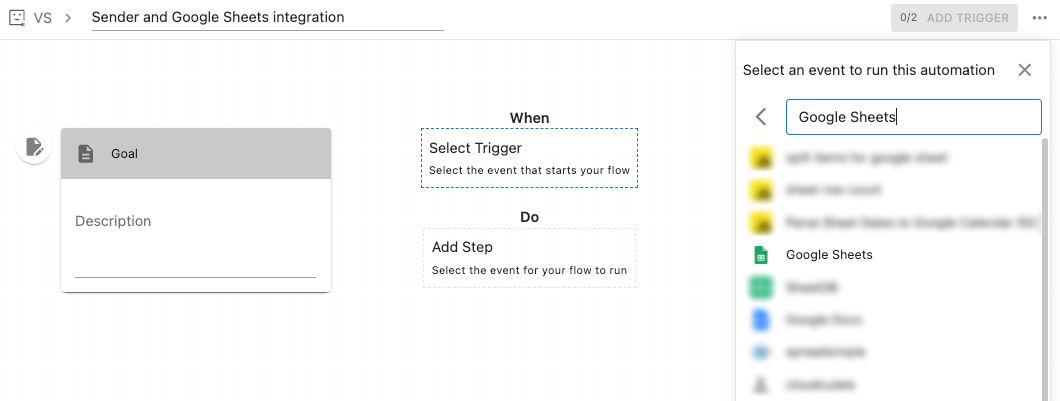Click the document icon in Goal header
The height and width of the screenshot is (401, 1060).
coord(86,154)
